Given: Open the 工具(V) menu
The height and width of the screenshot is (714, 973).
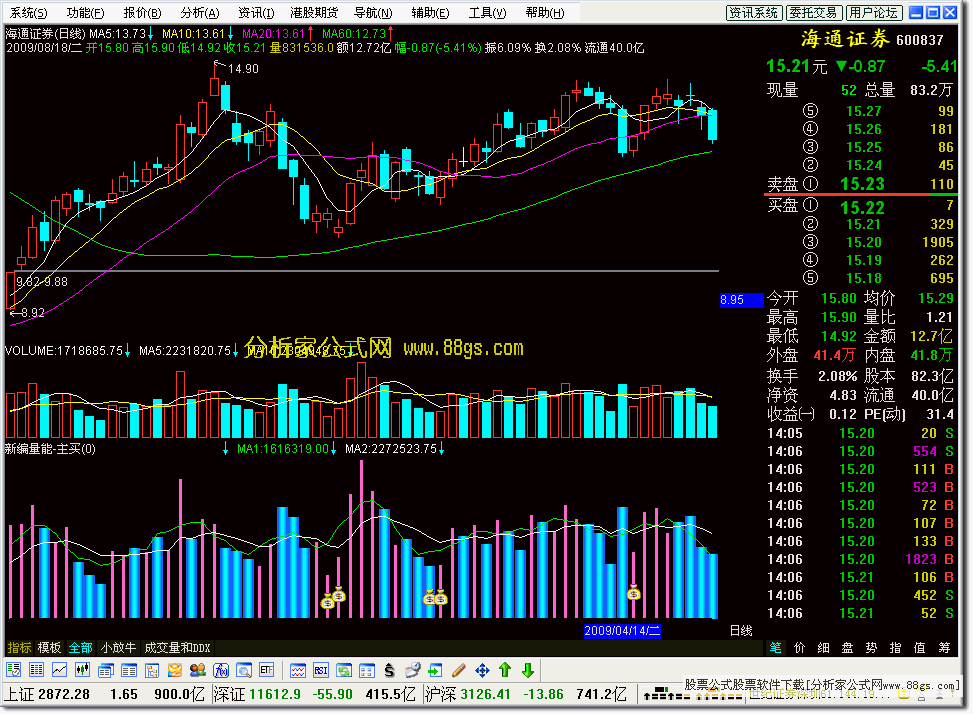Looking at the screenshot, I should pos(487,12).
